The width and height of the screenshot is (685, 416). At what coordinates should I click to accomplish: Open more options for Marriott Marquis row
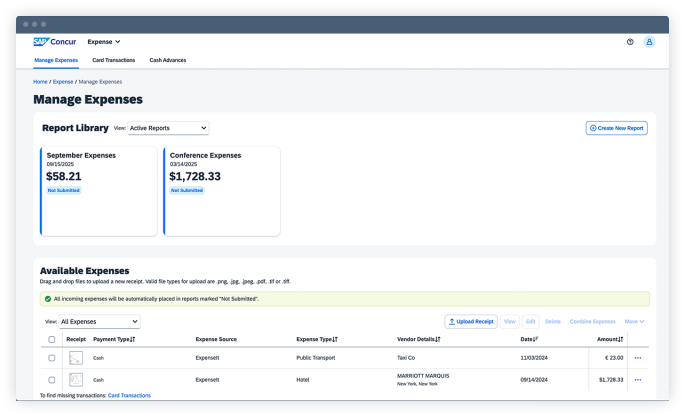(x=637, y=380)
